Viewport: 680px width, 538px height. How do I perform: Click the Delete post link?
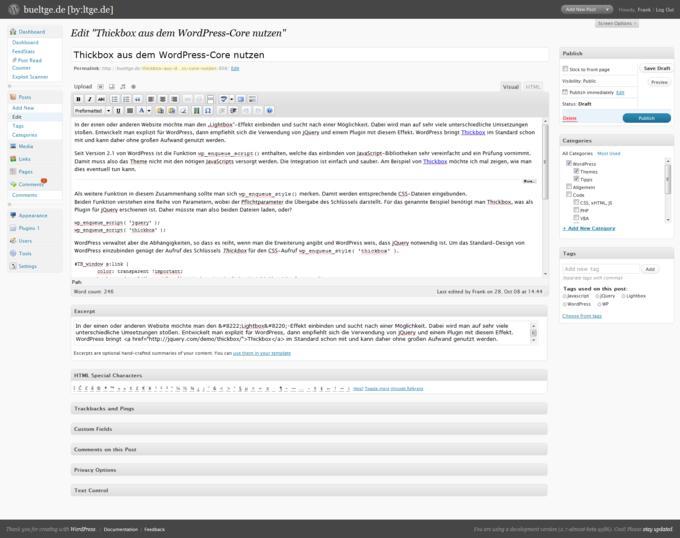pyautogui.click(x=569, y=118)
